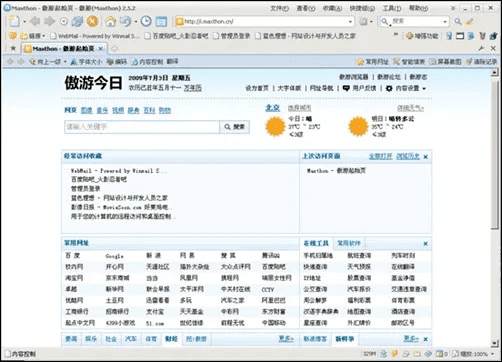502x362 pixels.
Task: Click the 清除记录 clear records tool
Action: pyautogui.click(x=481, y=62)
